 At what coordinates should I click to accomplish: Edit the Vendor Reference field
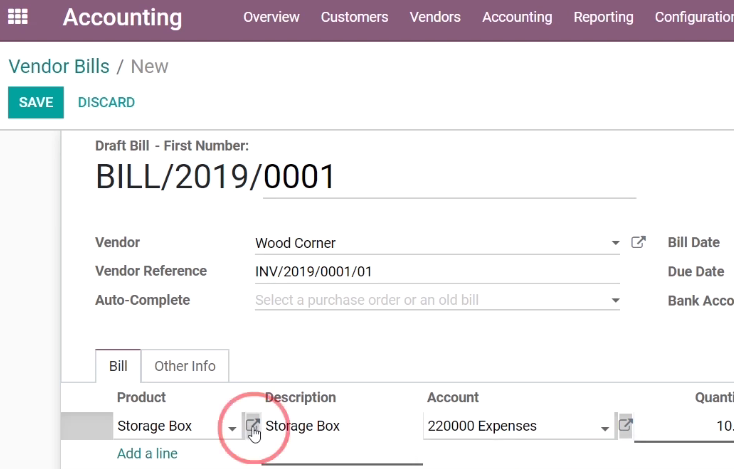click(x=437, y=271)
